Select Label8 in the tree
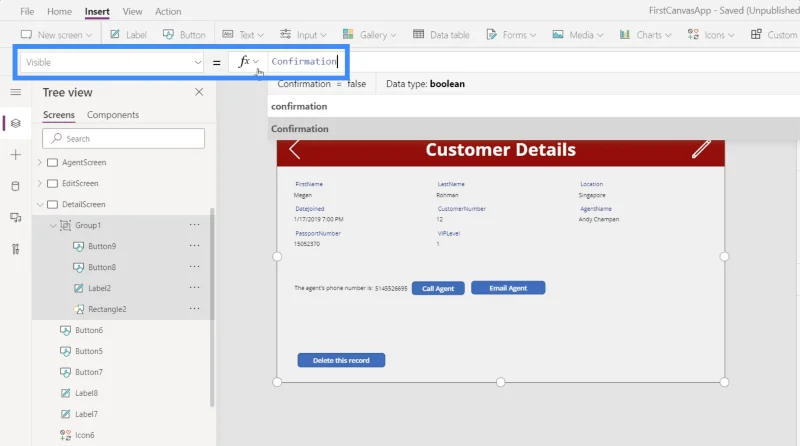The height and width of the screenshot is (446, 800). (86, 393)
